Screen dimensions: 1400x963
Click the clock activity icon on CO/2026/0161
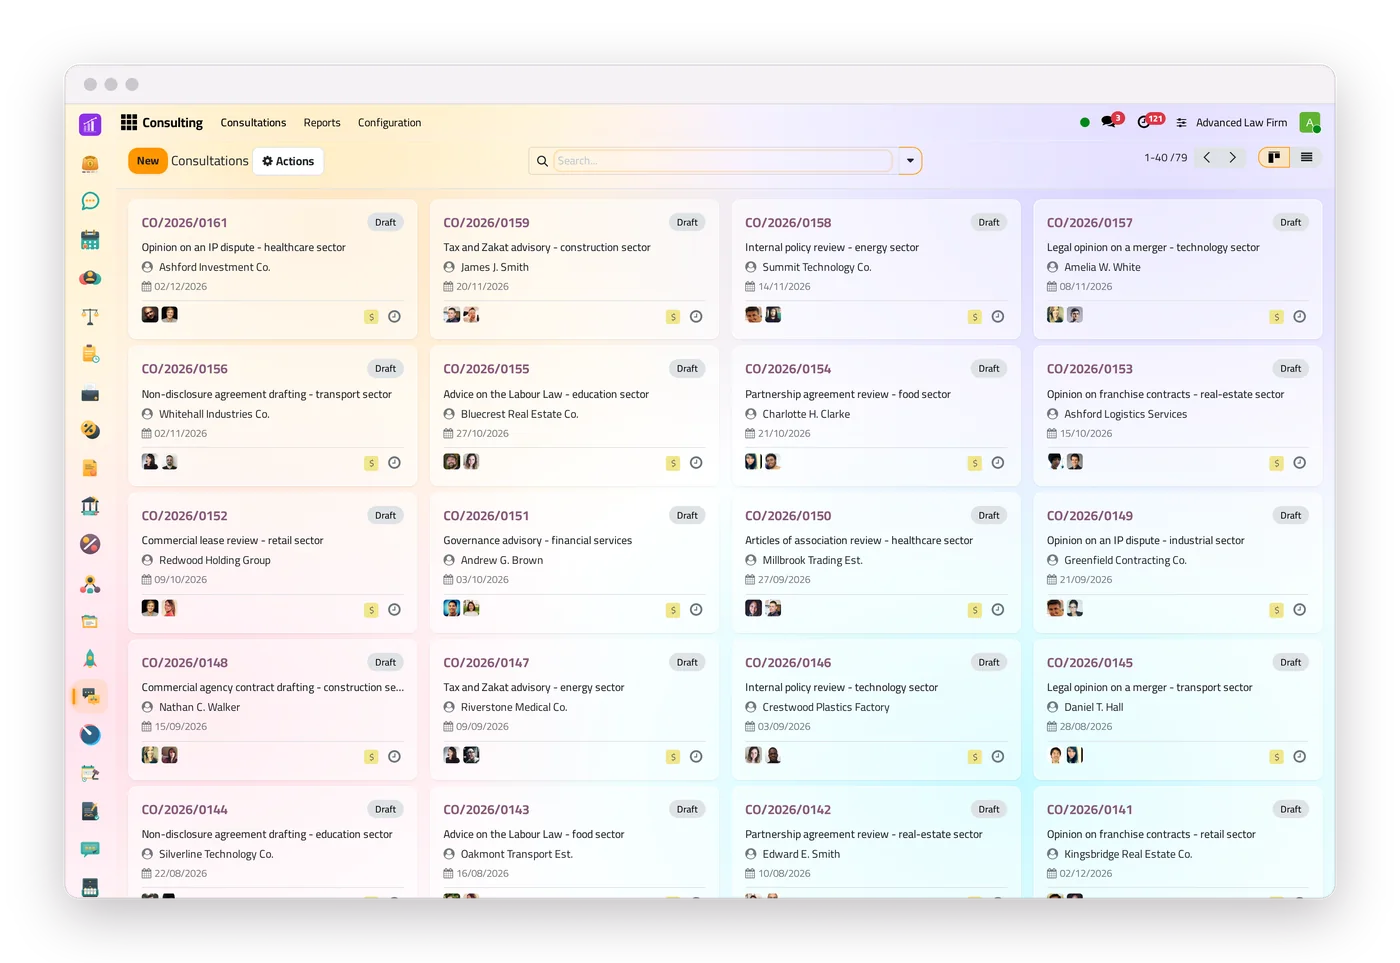pos(394,316)
